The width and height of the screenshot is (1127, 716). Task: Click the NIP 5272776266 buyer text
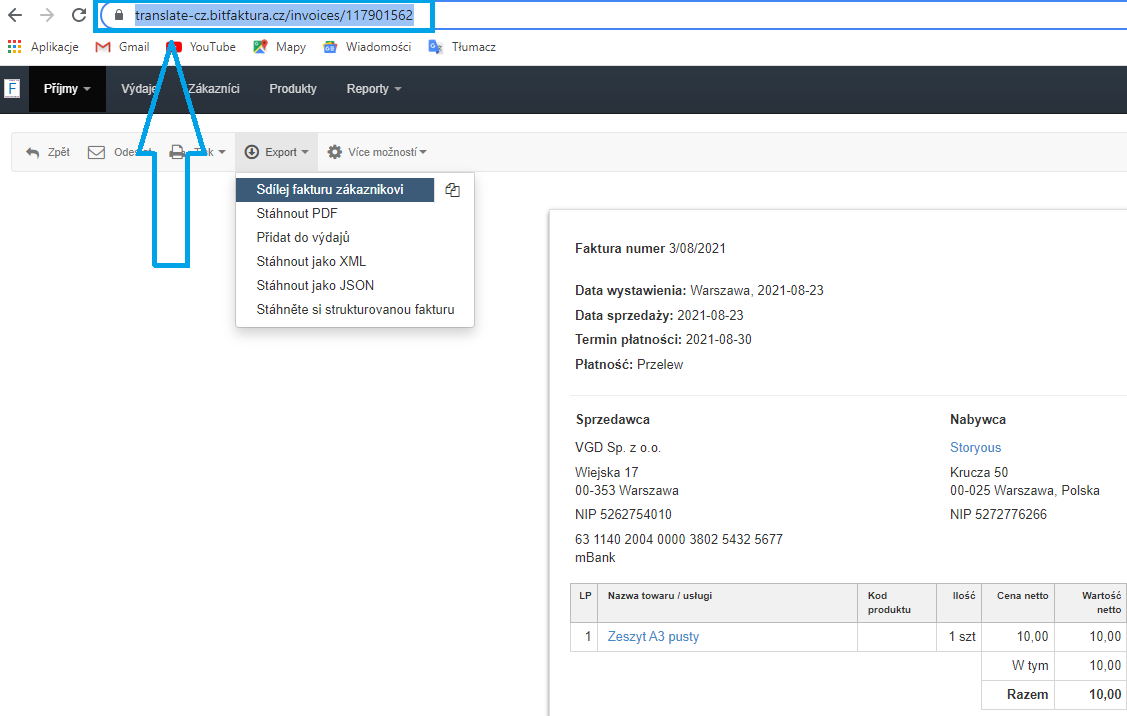[998, 514]
